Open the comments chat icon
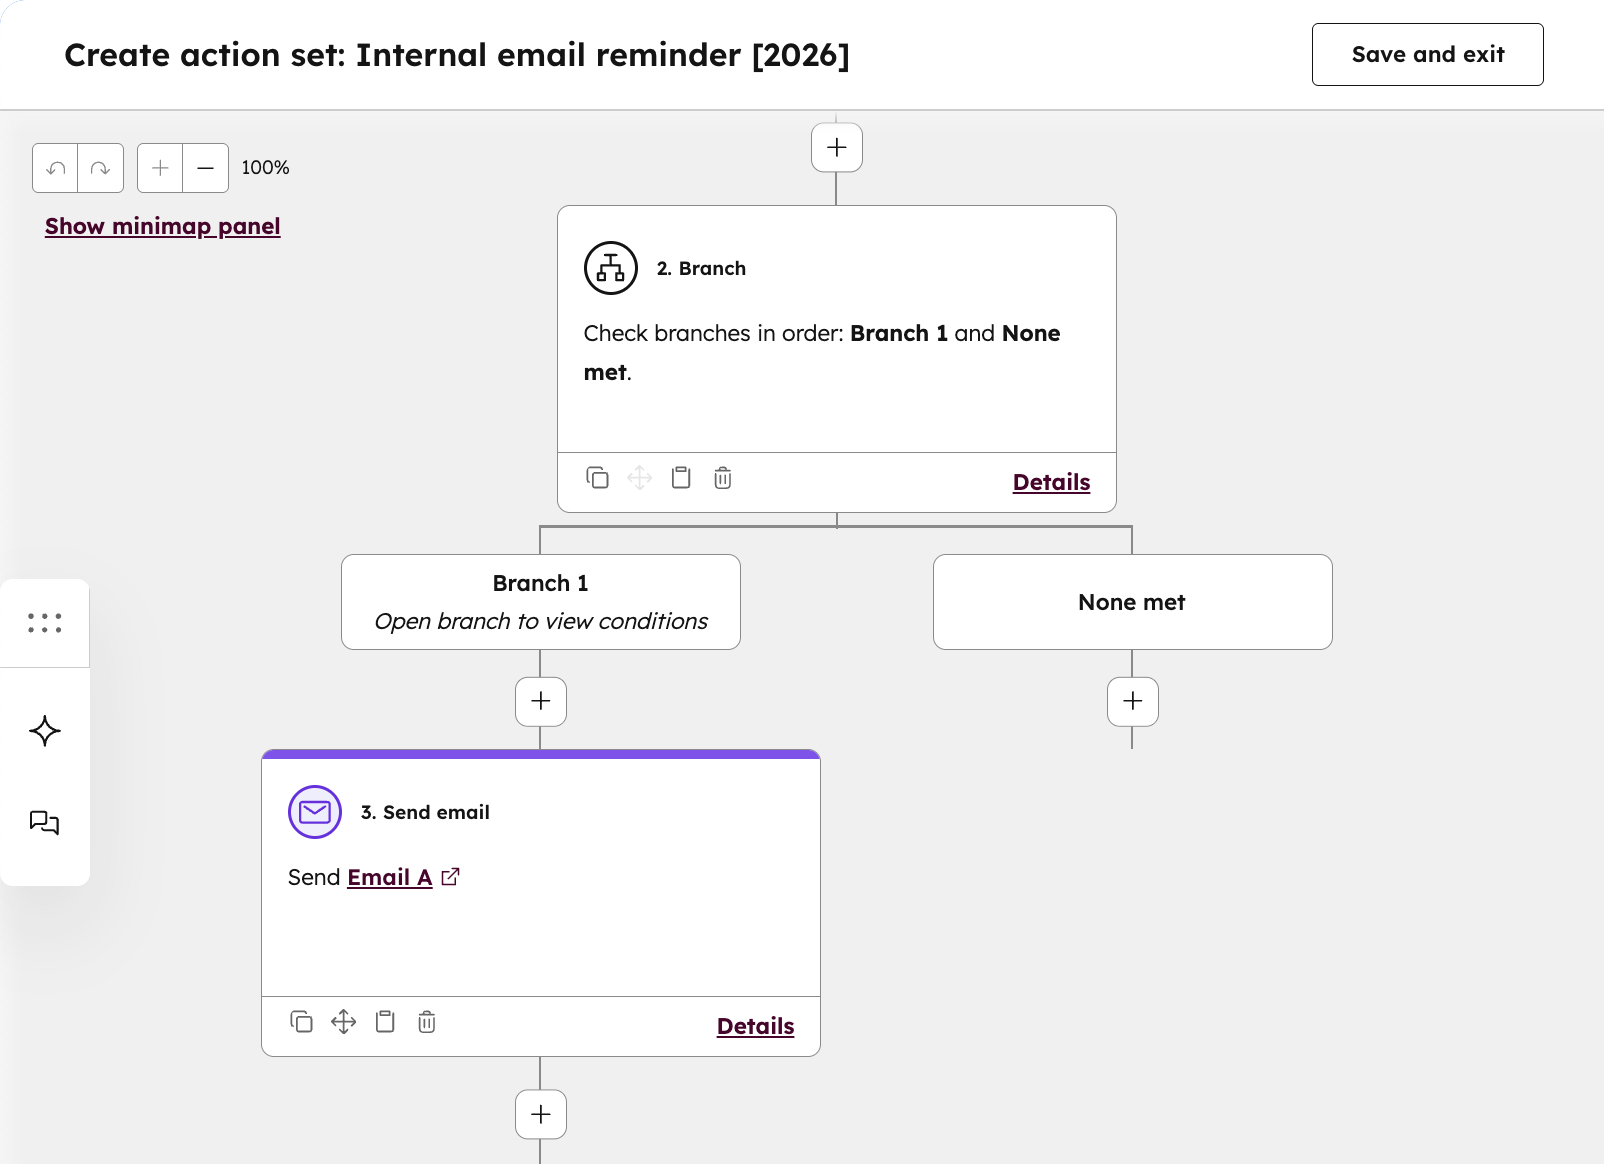This screenshot has height=1164, width=1604. pos(45,822)
